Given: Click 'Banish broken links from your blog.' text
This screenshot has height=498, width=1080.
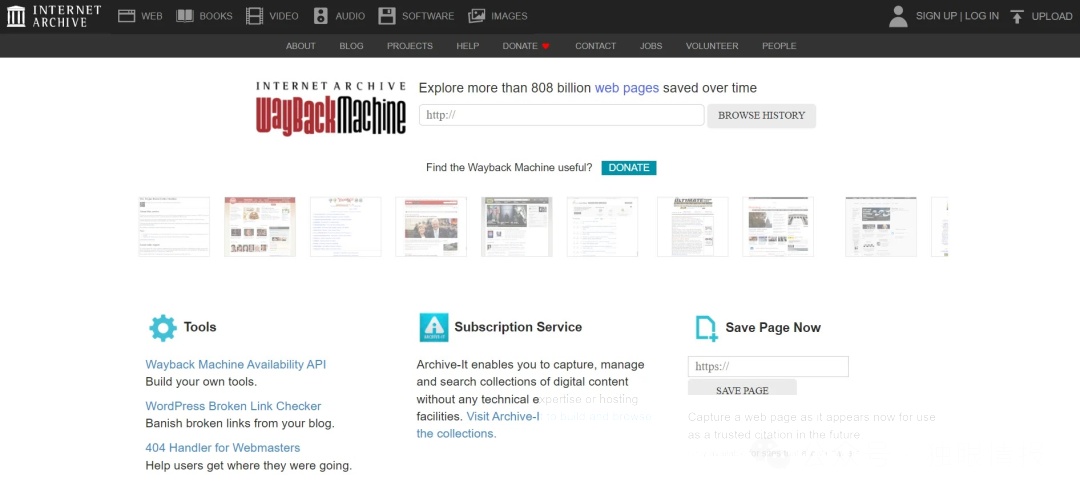Looking at the screenshot, I should [240, 424].
